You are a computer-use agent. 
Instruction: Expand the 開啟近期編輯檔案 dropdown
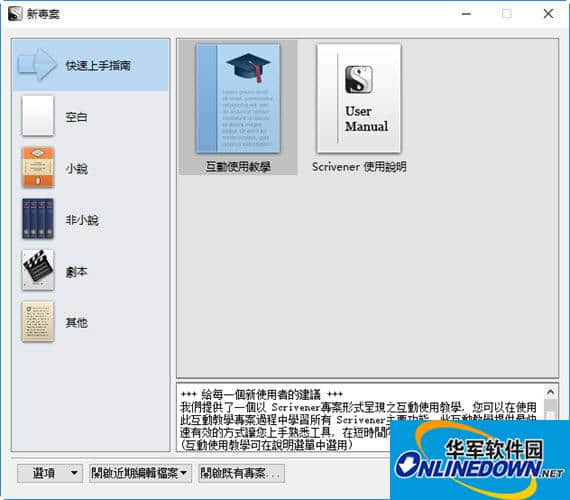point(140,473)
